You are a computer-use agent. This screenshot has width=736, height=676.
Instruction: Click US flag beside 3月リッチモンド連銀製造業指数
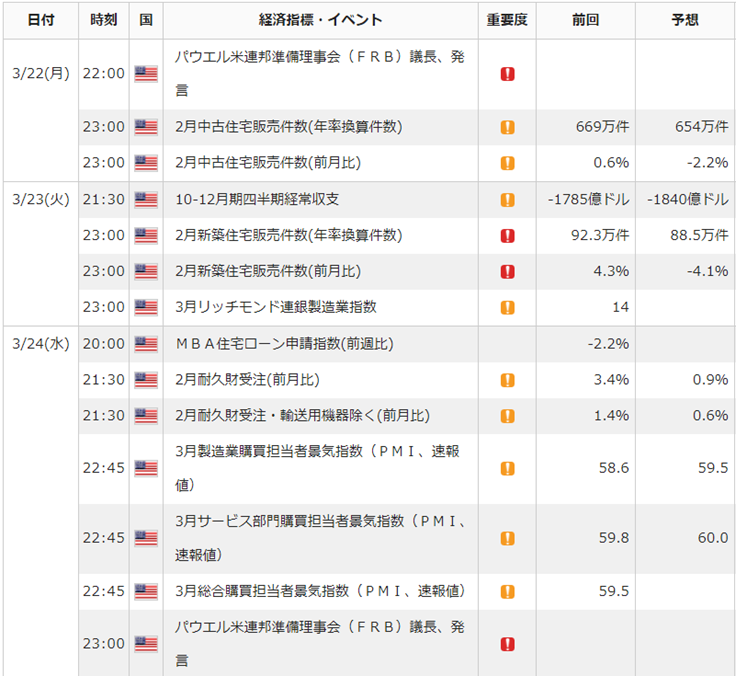point(146,307)
